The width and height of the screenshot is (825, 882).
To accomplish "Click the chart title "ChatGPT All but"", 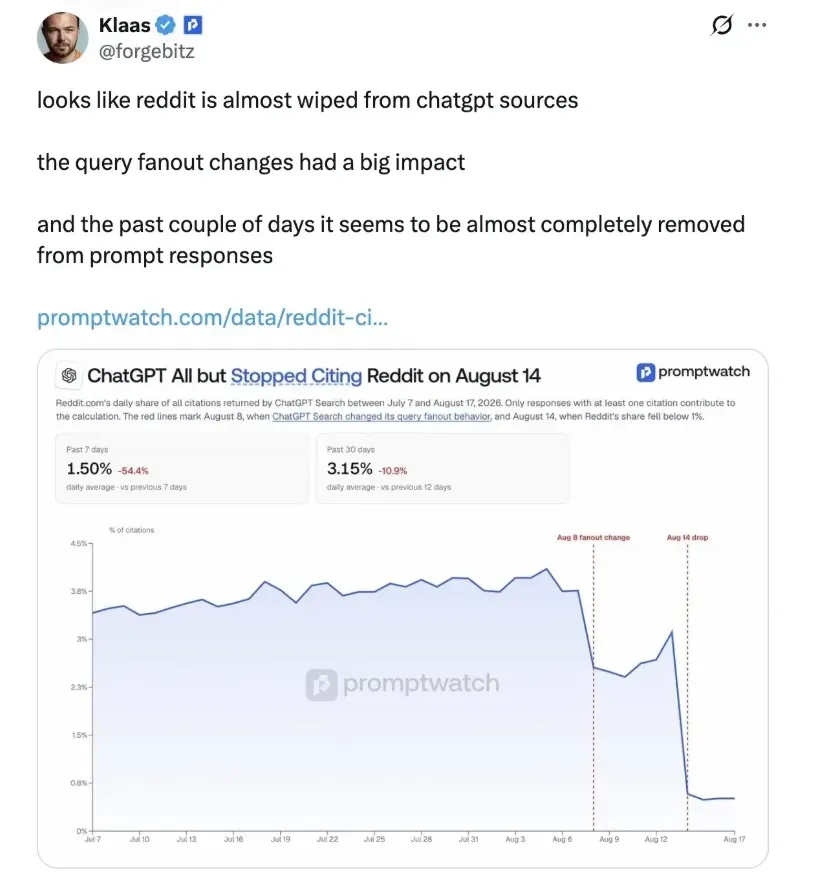I will [x=156, y=375].
